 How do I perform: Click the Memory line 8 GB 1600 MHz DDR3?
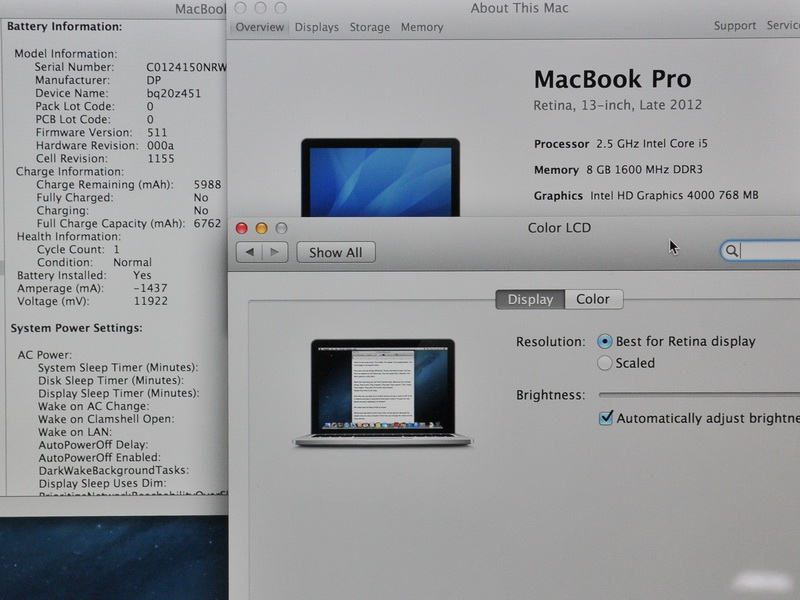[618, 169]
